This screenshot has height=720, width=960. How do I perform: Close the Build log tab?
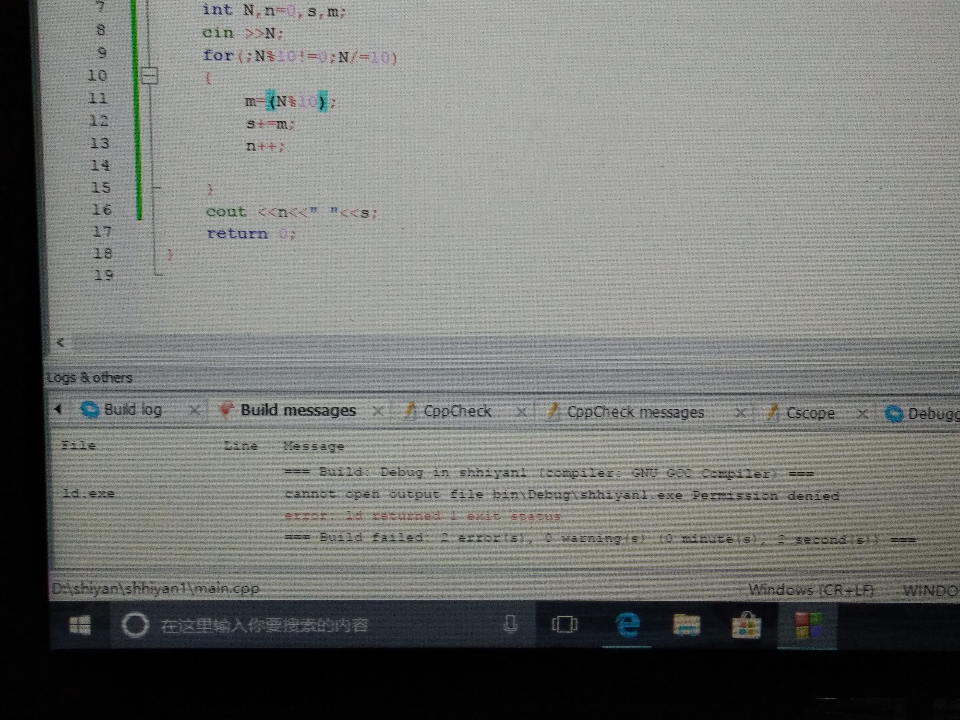pos(194,411)
